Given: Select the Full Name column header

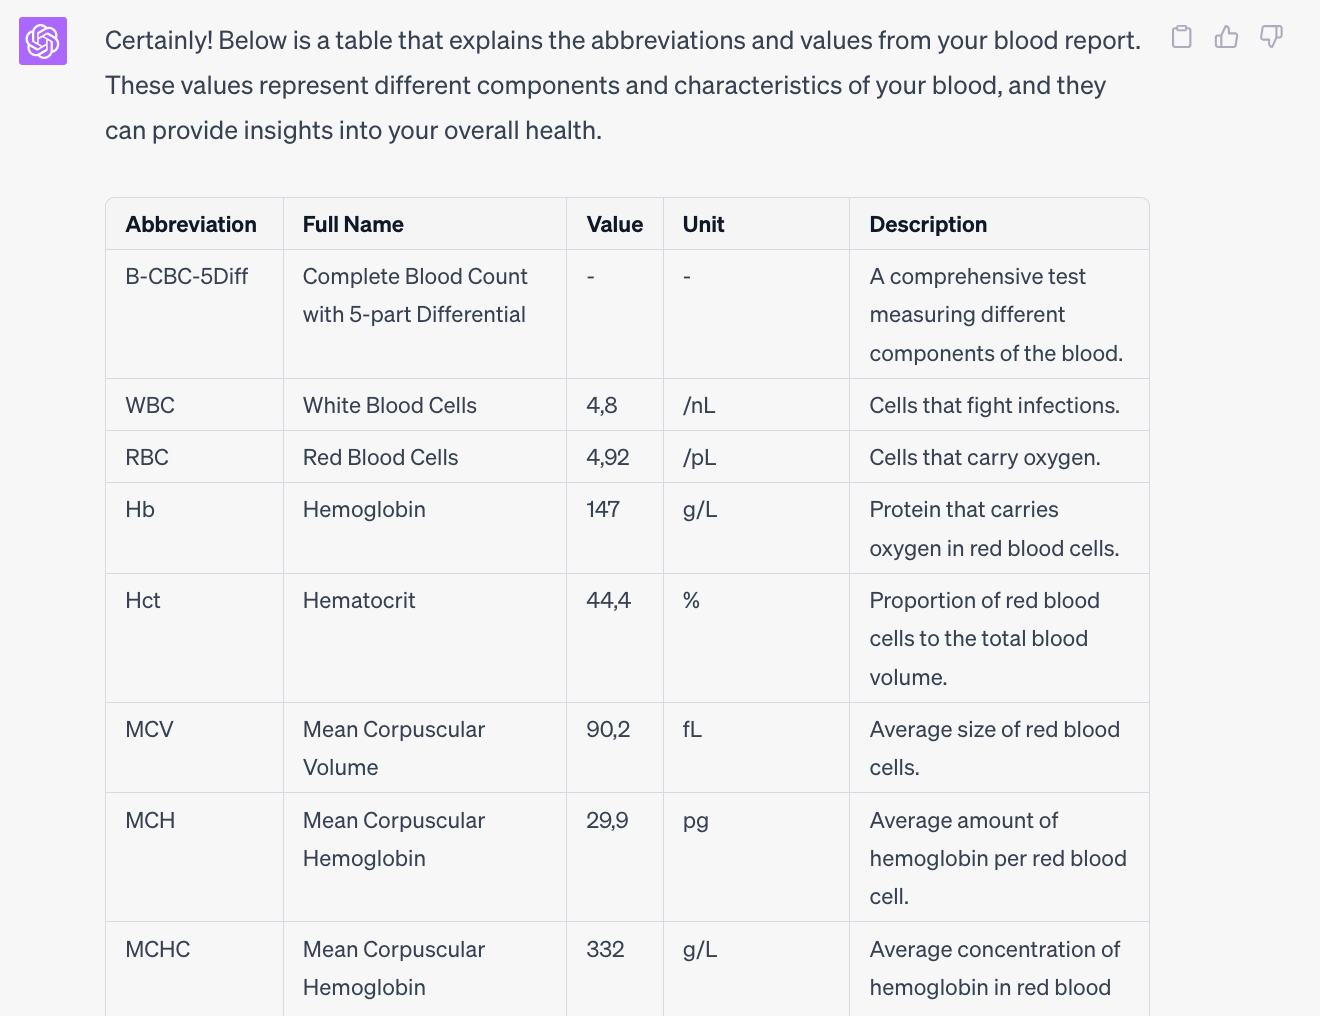Looking at the screenshot, I should [x=353, y=224].
